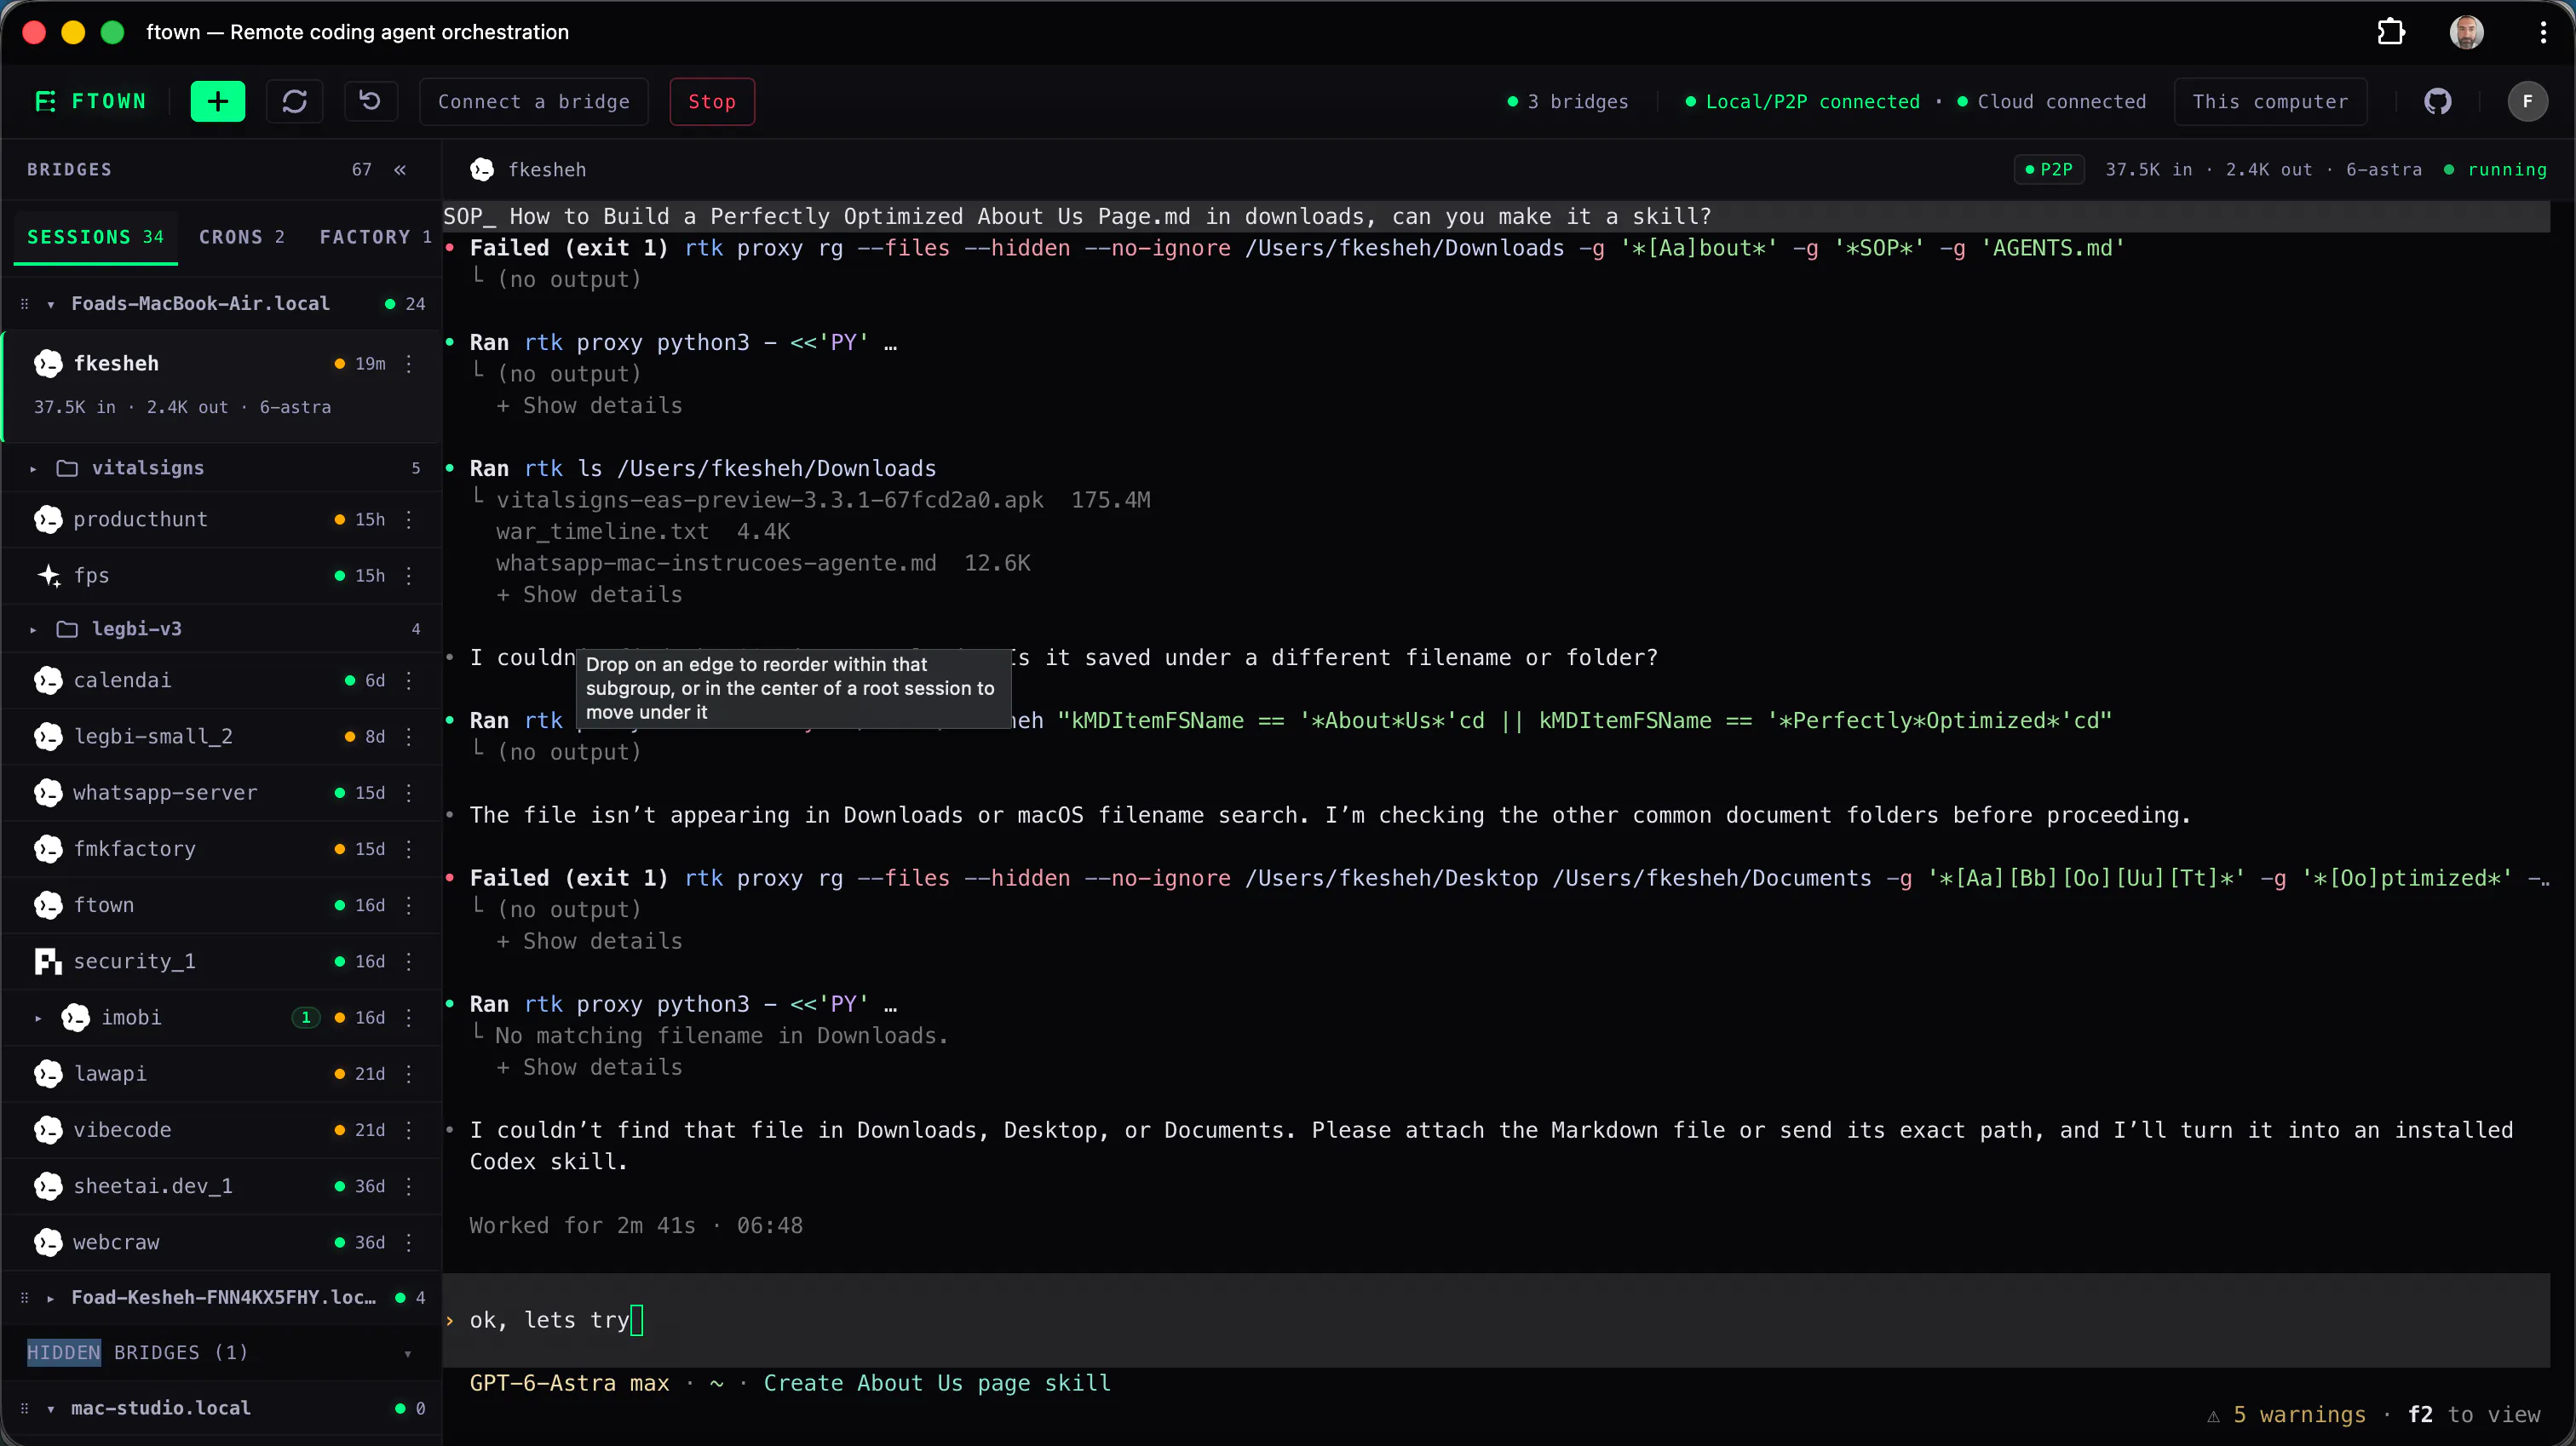Show details under the ls Downloads command
2576x1446 pixels.
coord(590,595)
